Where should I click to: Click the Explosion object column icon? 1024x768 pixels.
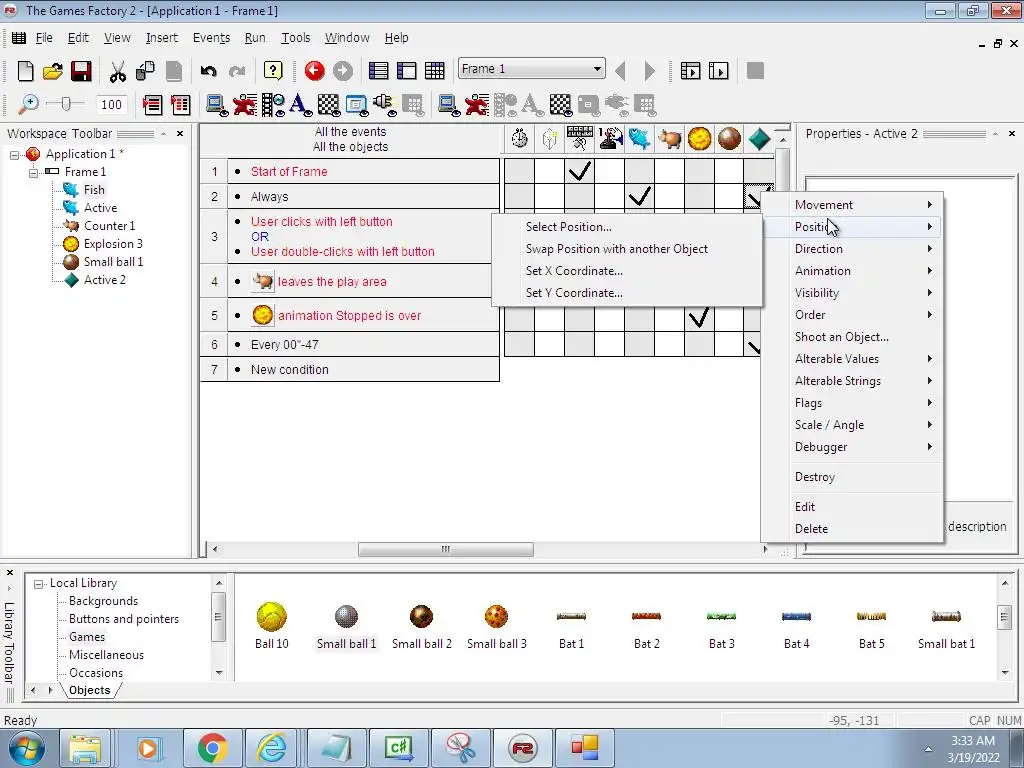click(699, 138)
